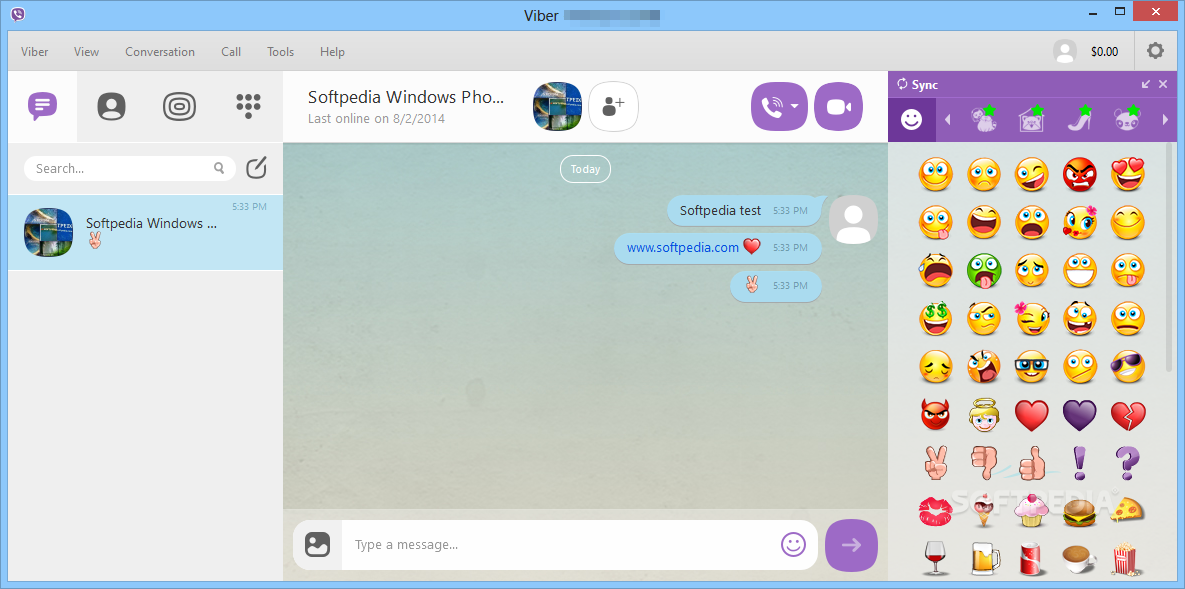Image resolution: width=1185 pixels, height=589 pixels.
Task: Detach the sticker panel
Action: coord(1146,84)
